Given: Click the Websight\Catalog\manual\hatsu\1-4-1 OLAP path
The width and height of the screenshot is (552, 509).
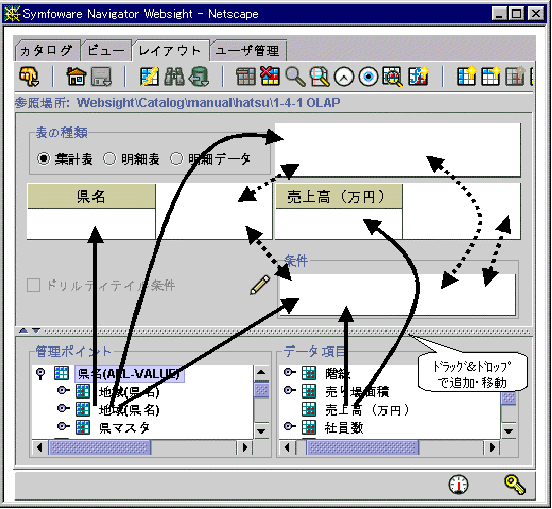Looking at the screenshot, I should pyautogui.click(x=209, y=102).
